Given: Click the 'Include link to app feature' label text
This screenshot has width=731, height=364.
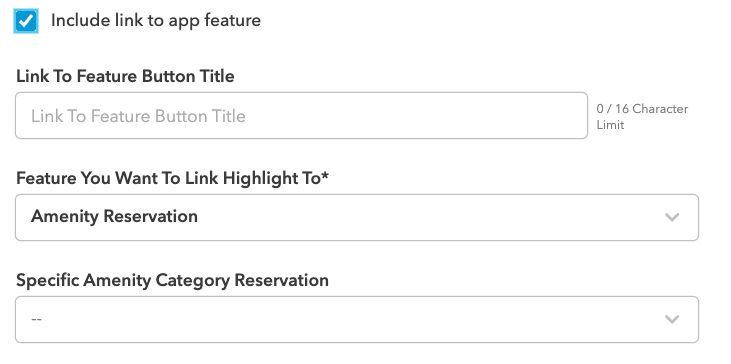Looking at the screenshot, I should tap(156, 21).
